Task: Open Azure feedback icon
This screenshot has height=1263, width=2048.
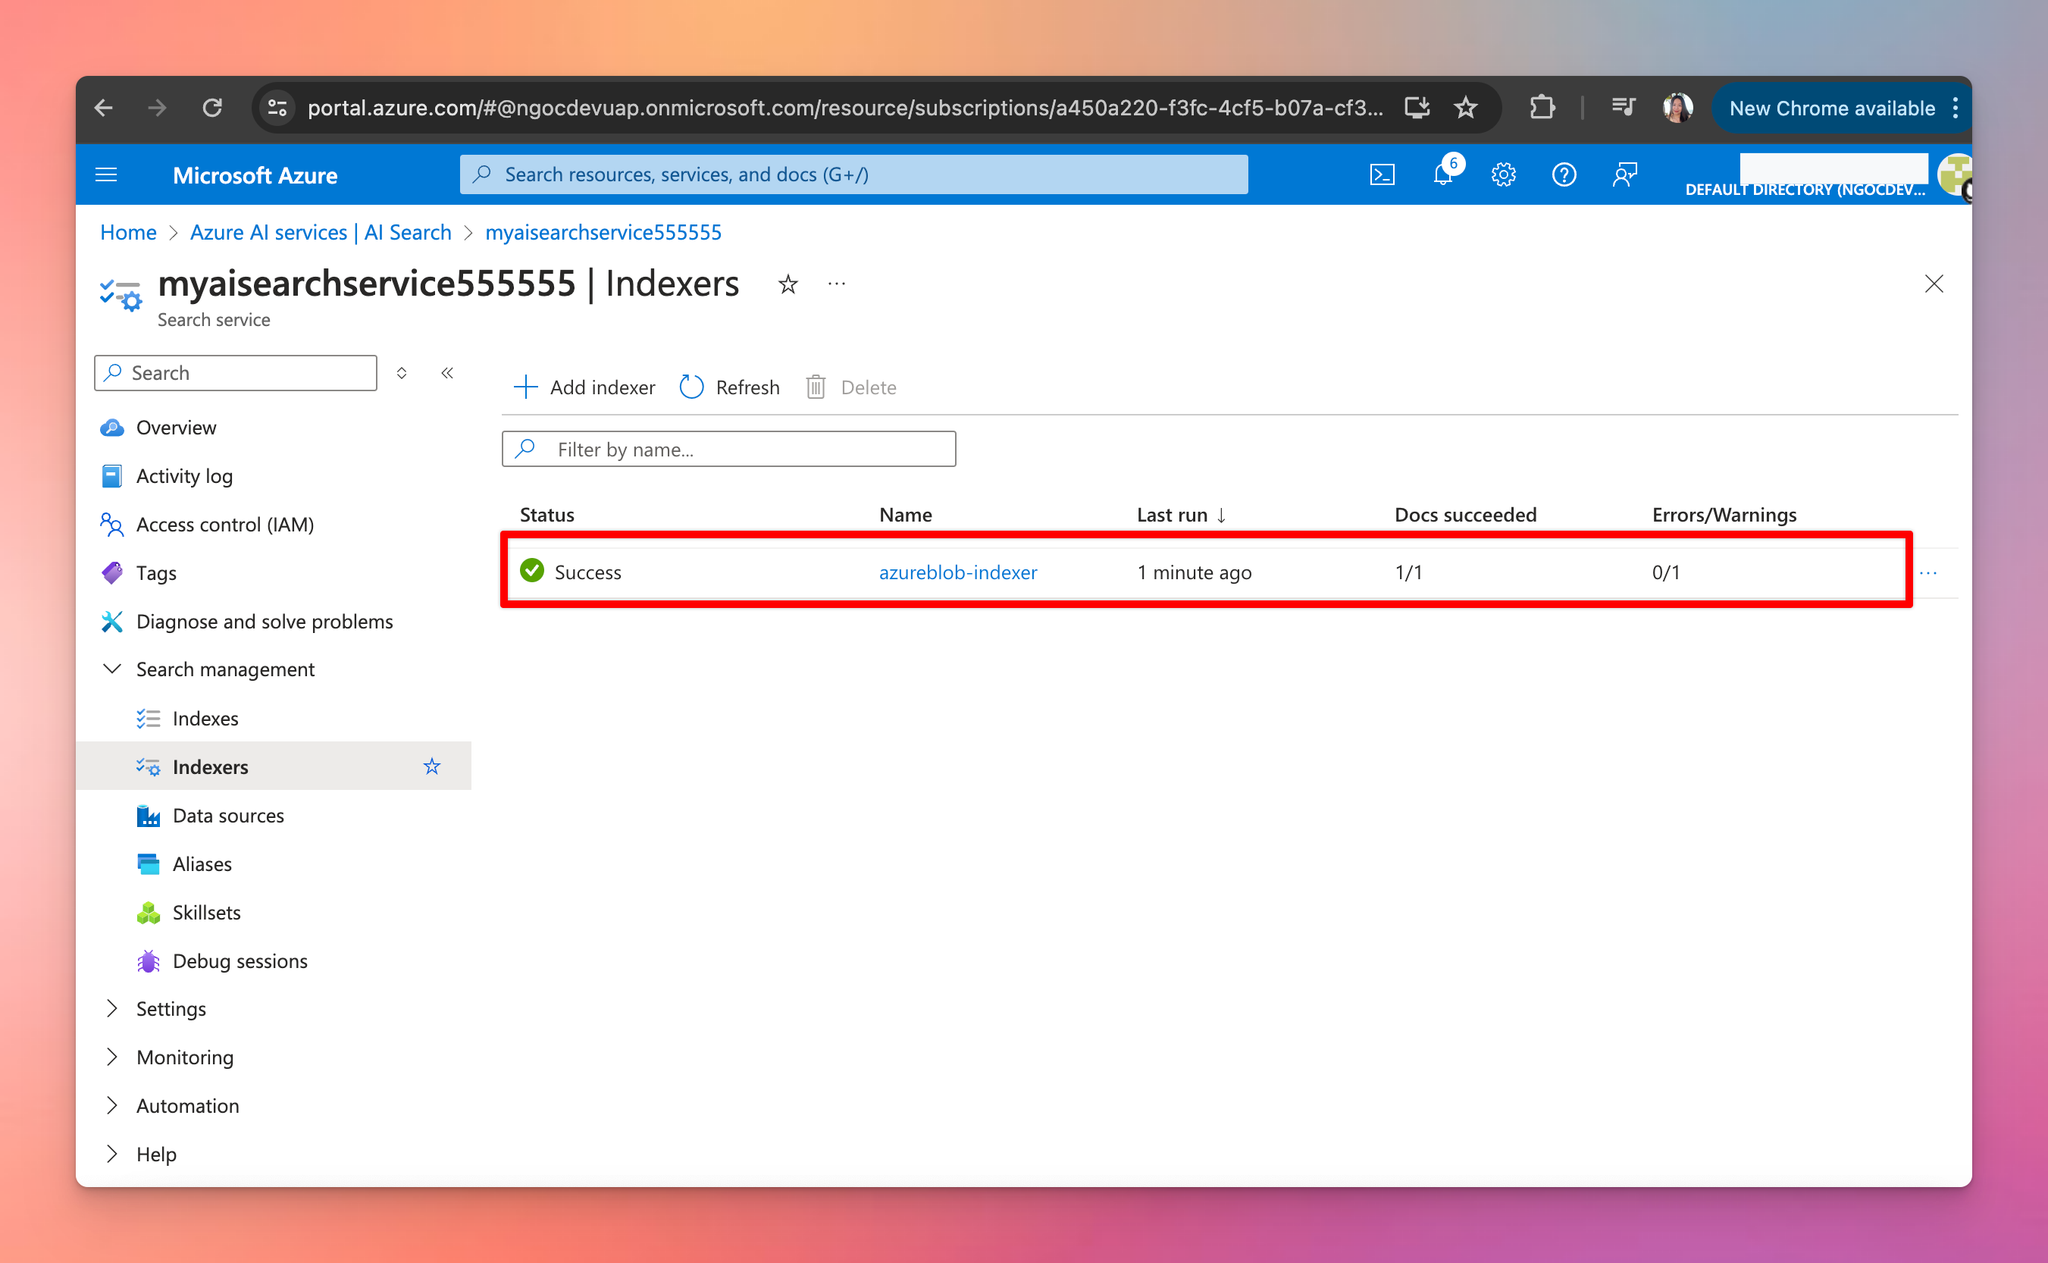Action: (x=1625, y=175)
